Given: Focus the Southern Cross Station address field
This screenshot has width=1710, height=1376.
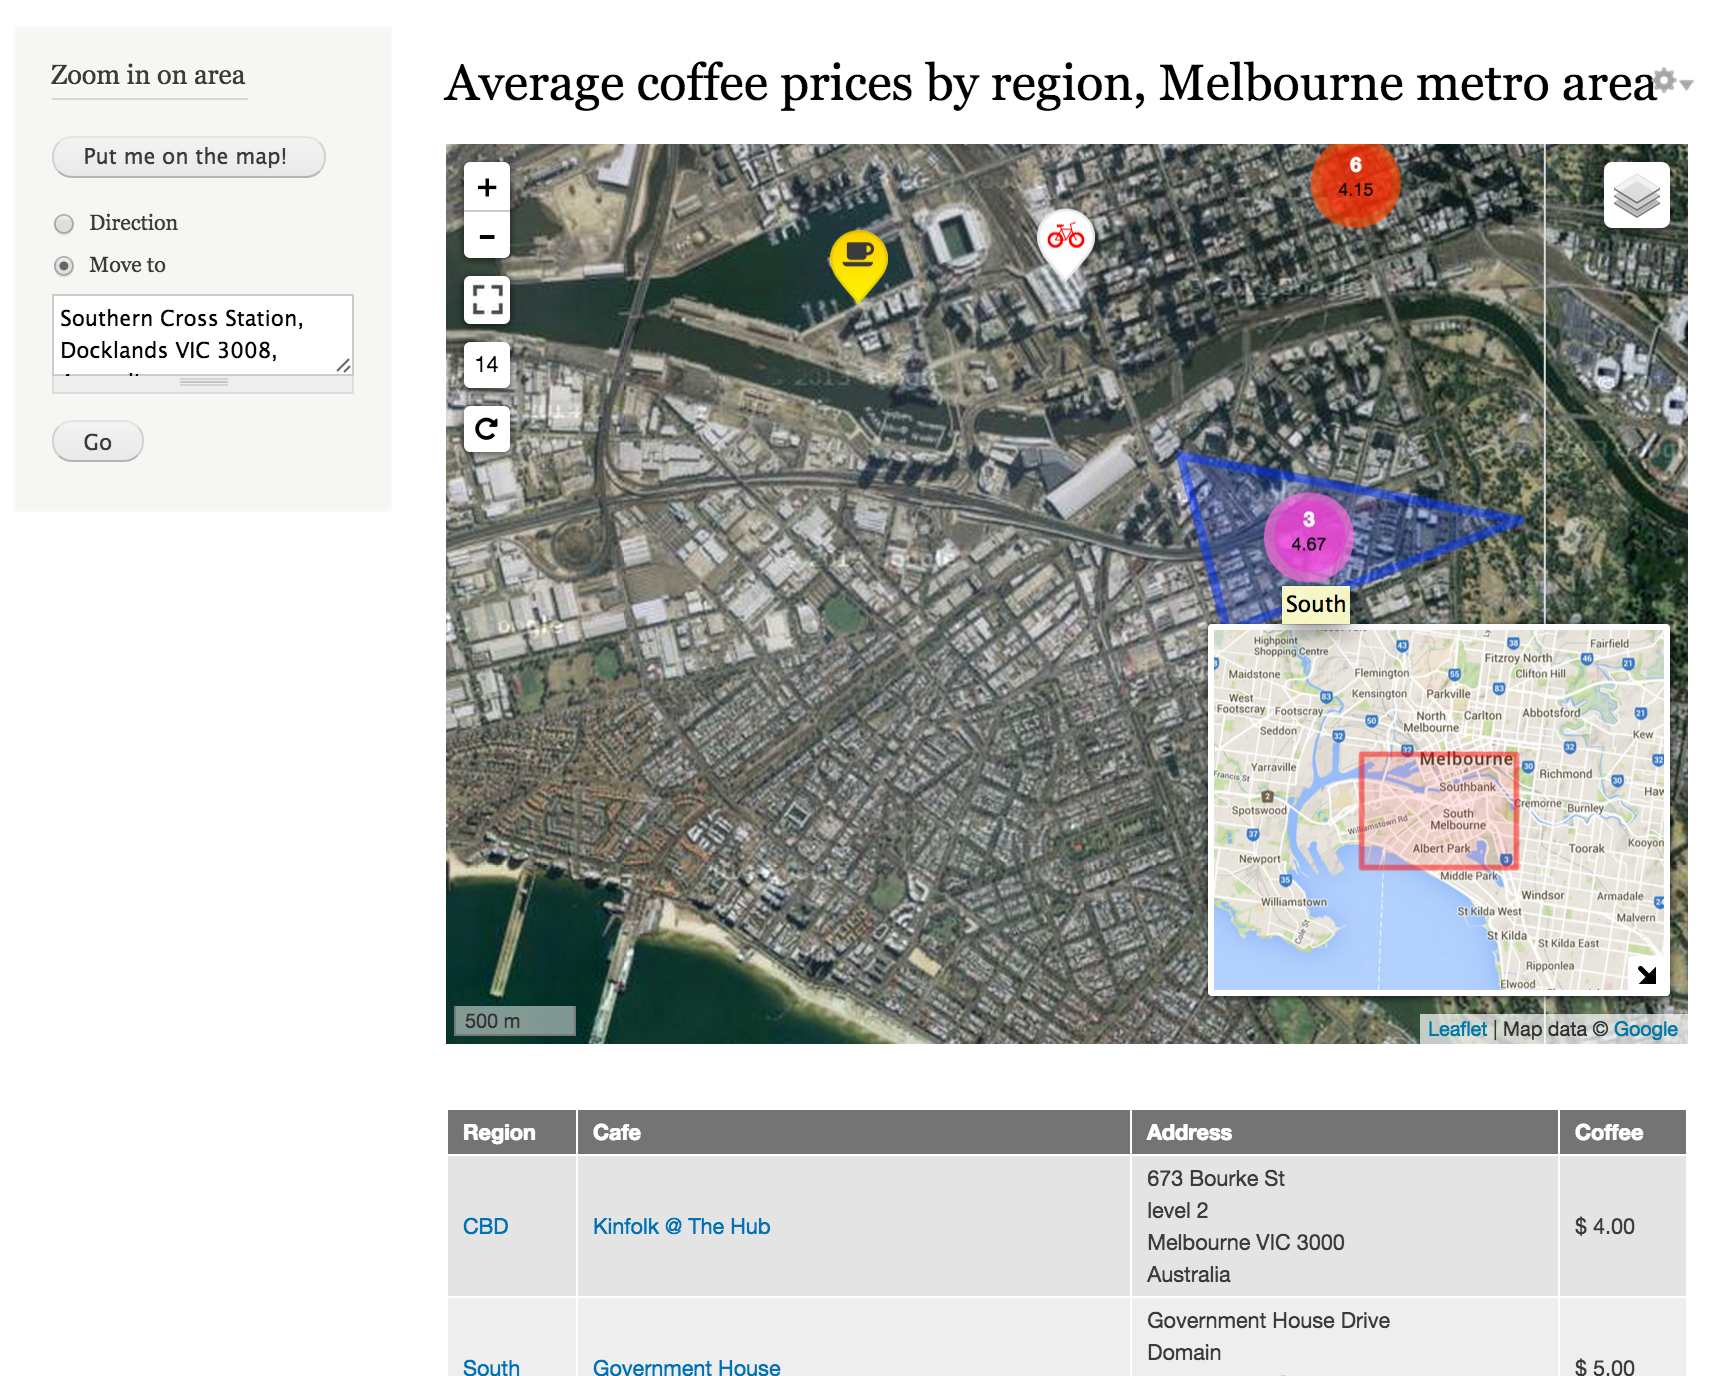Looking at the screenshot, I should (x=195, y=334).
